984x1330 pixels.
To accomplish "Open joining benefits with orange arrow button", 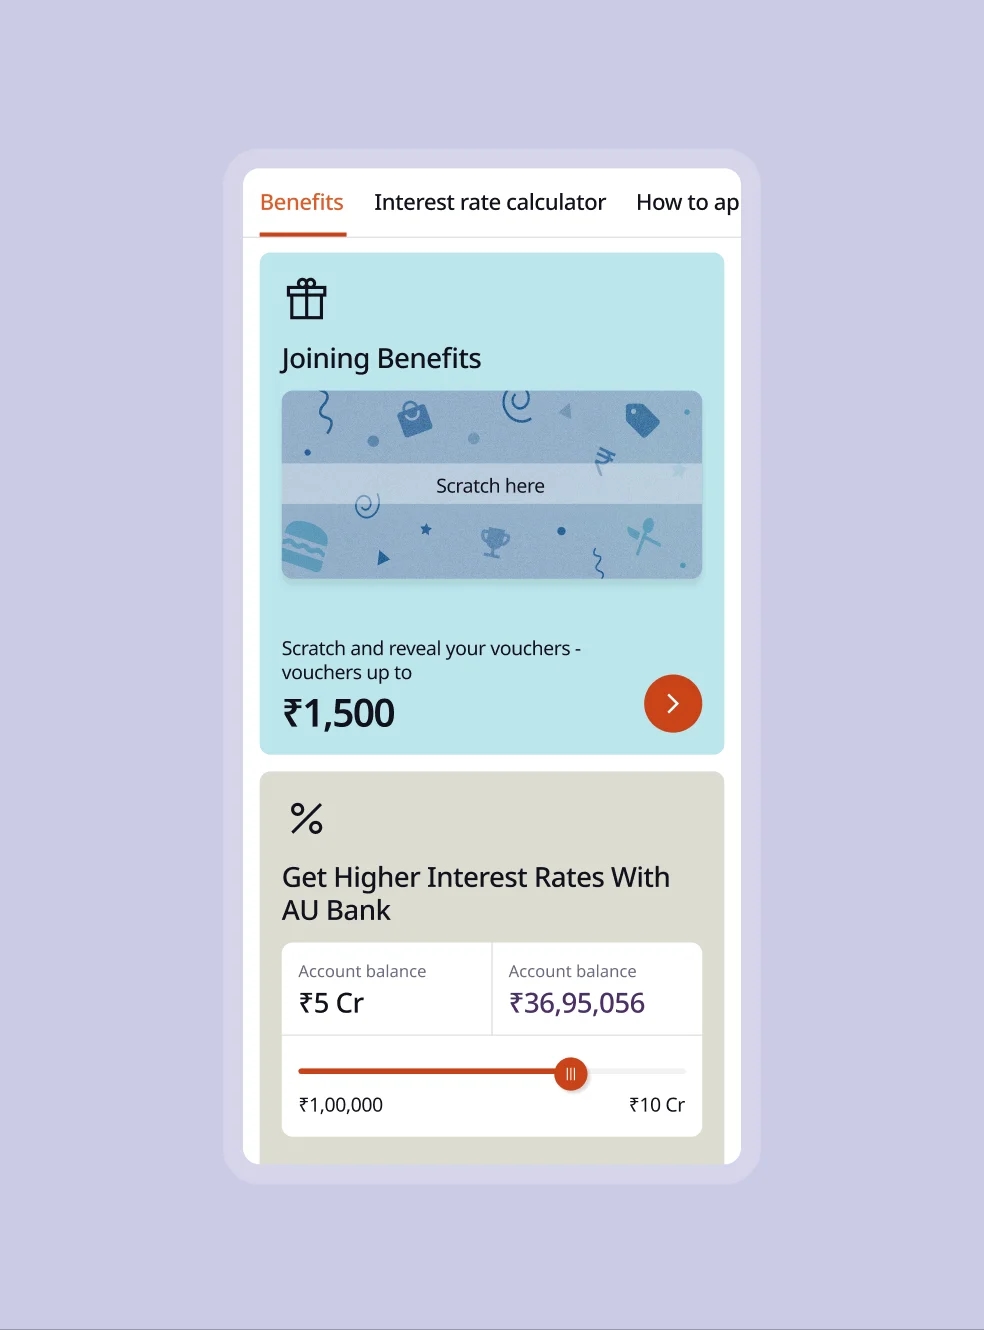I will click(673, 704).
